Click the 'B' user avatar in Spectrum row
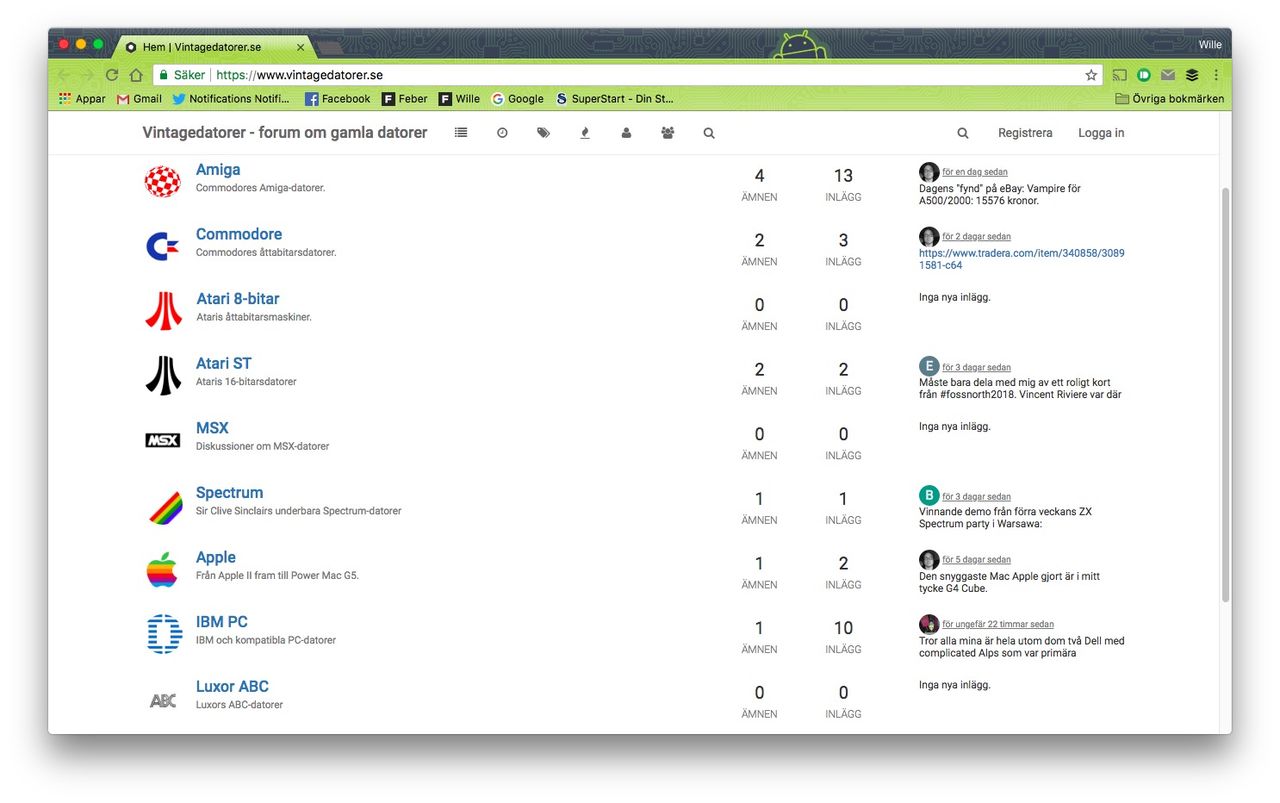The width and height of the screenshot is (1280, 803). coord(929,495)
